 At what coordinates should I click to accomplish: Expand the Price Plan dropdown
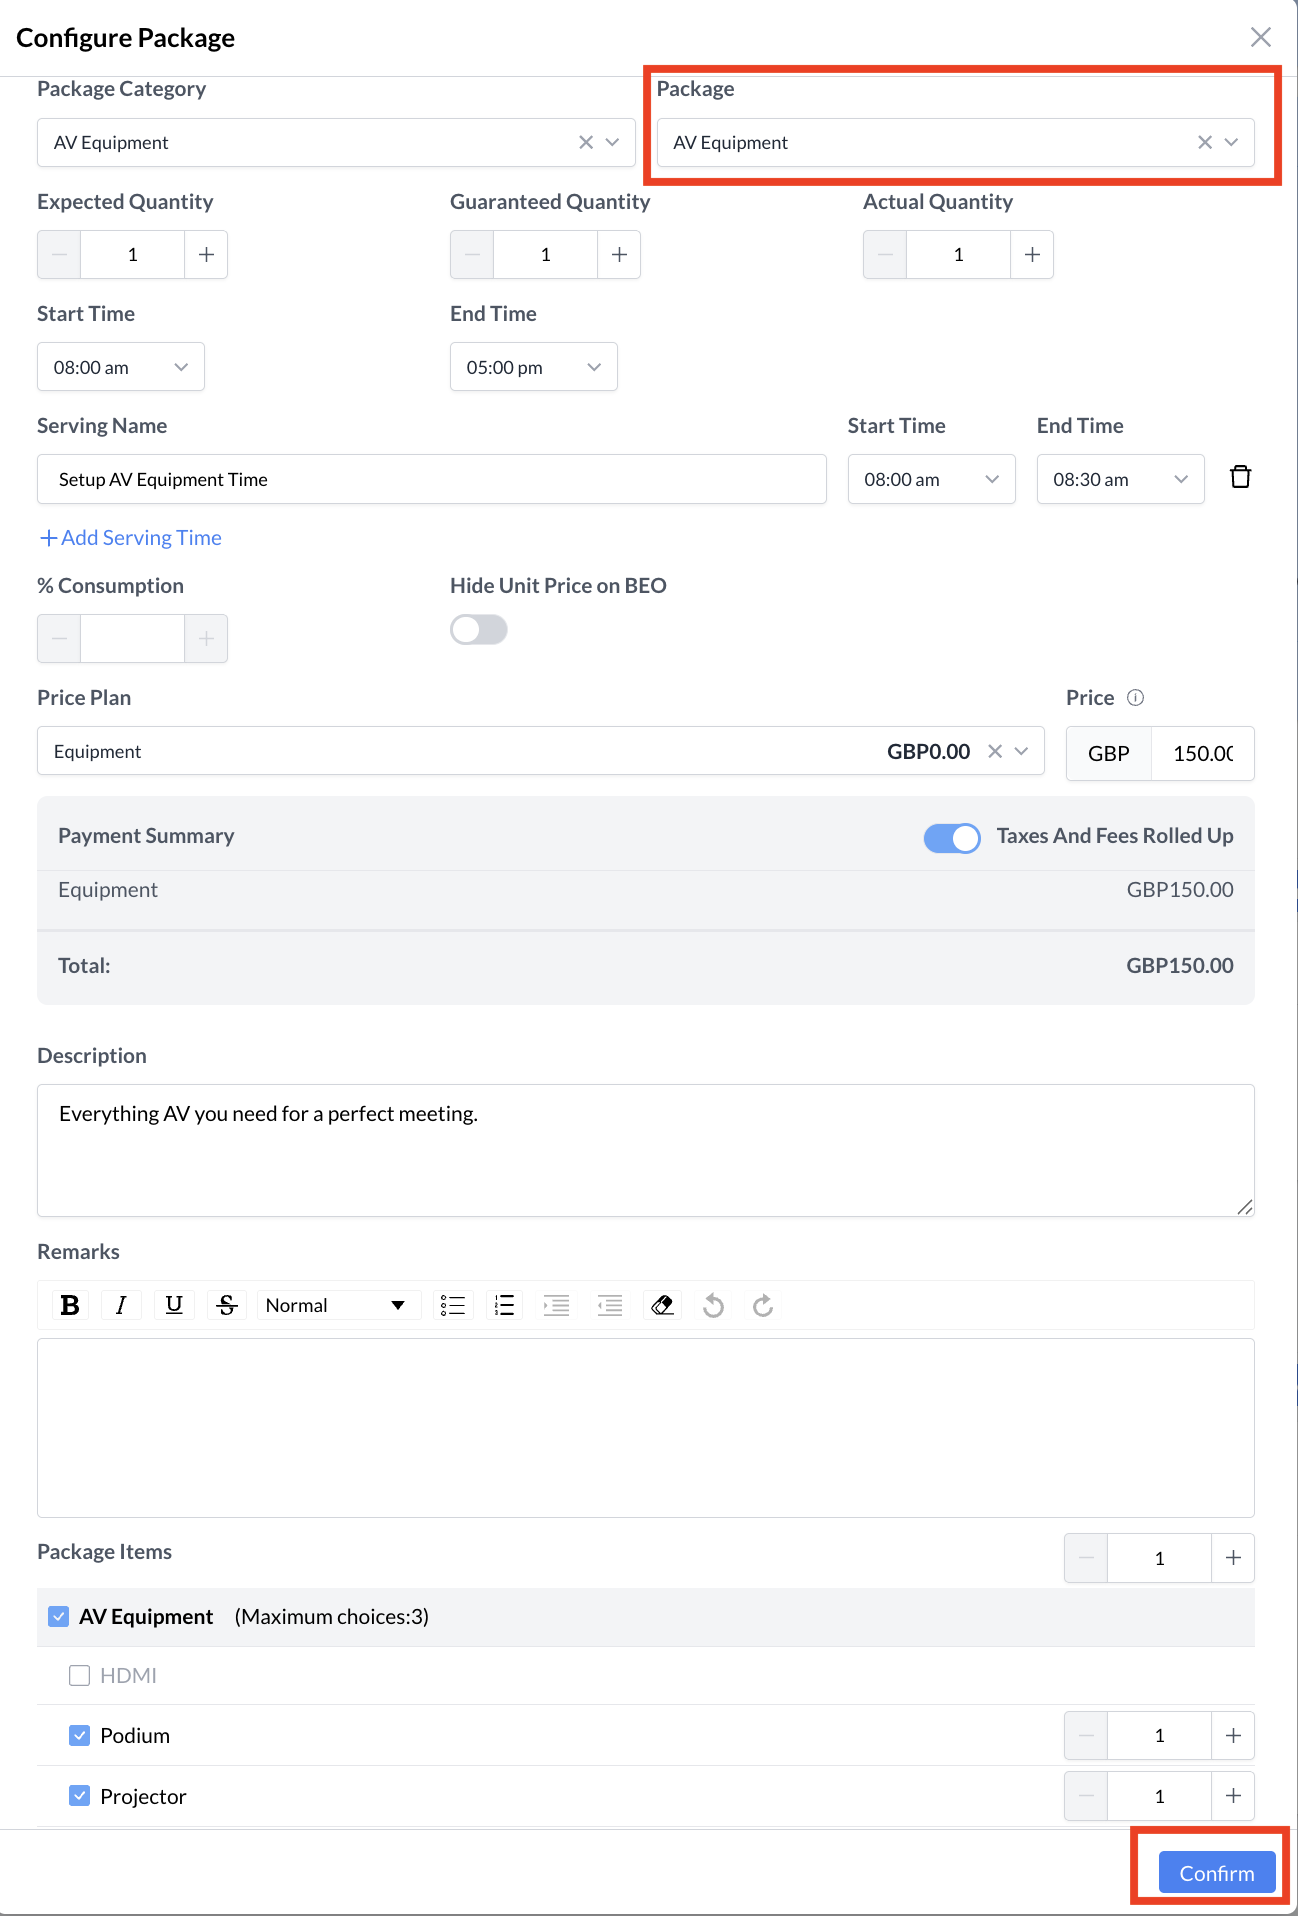click(x=1022, y=751)
